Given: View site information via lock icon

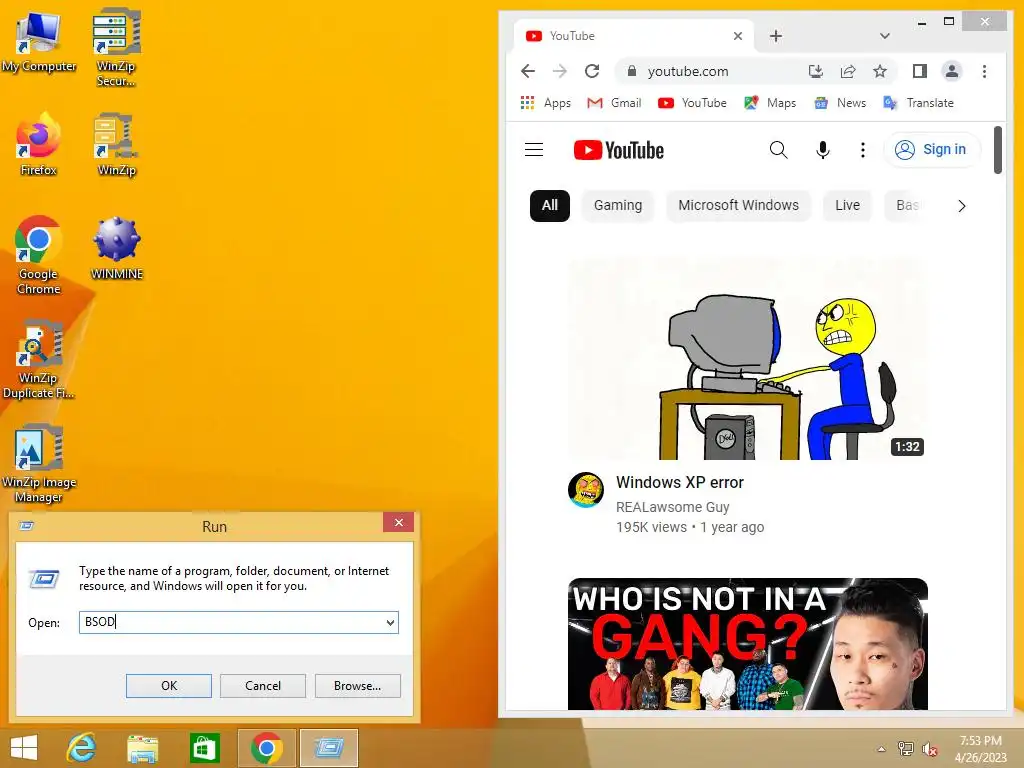Looking at the screenshot, I should coord(632,71).
